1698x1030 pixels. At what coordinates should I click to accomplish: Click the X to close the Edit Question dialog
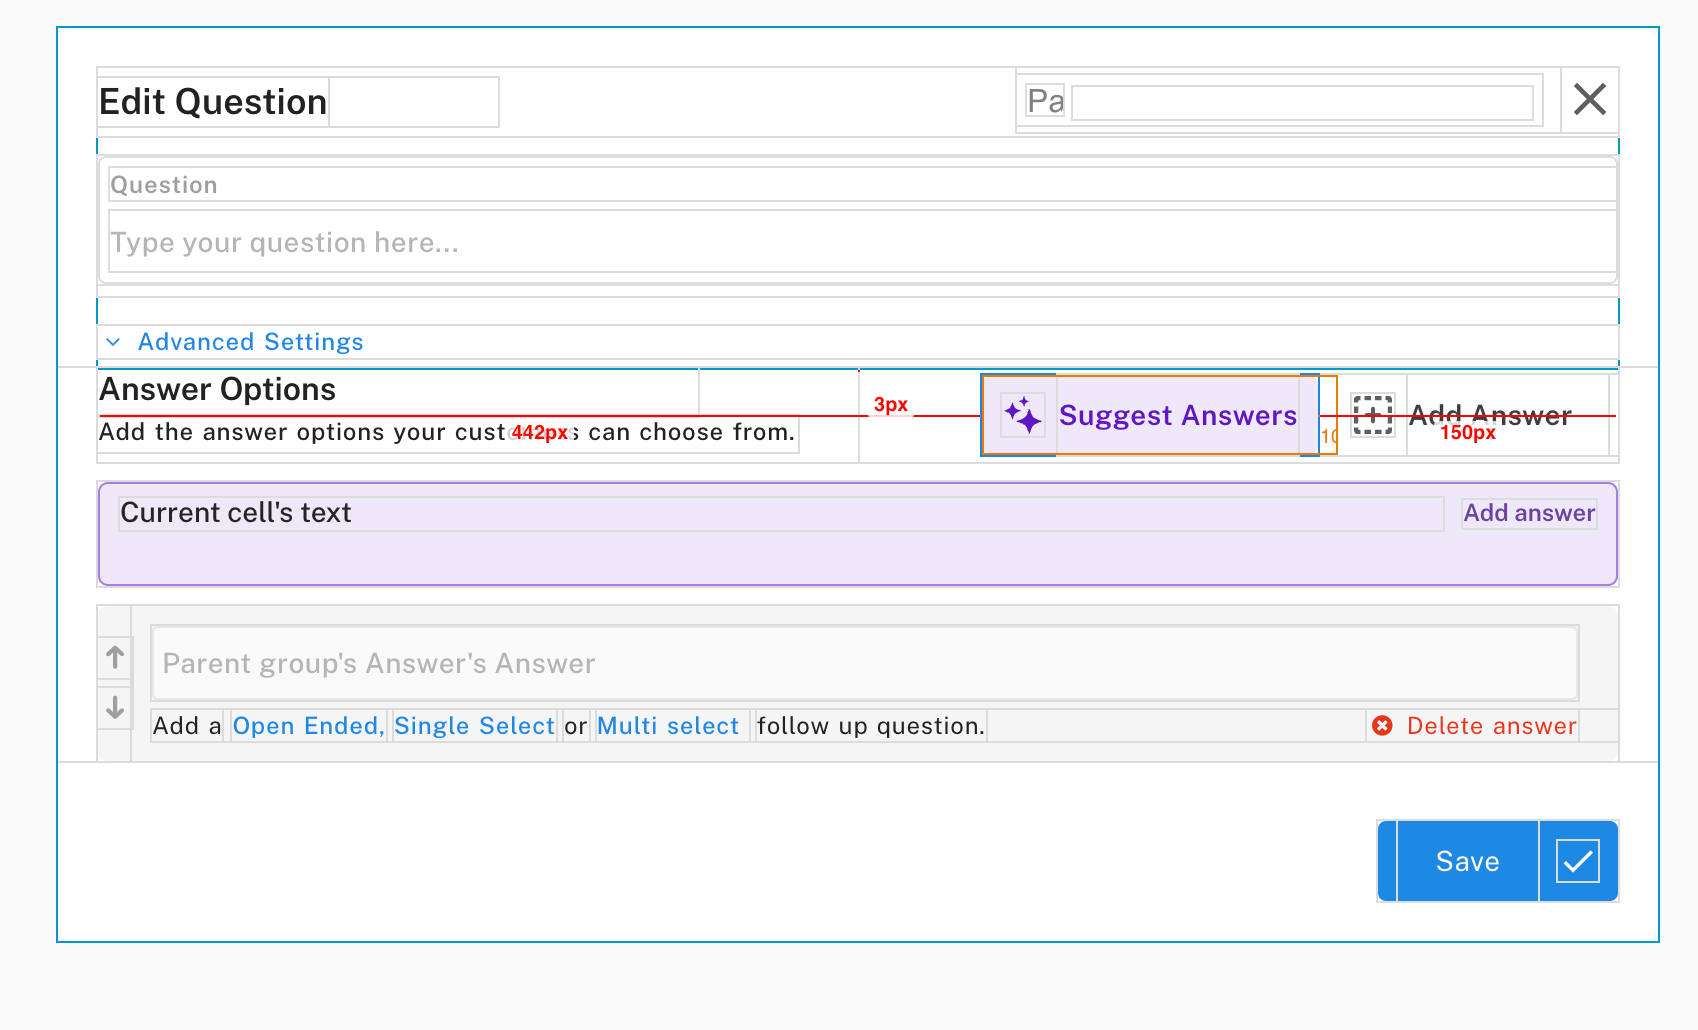point(1589,100)
